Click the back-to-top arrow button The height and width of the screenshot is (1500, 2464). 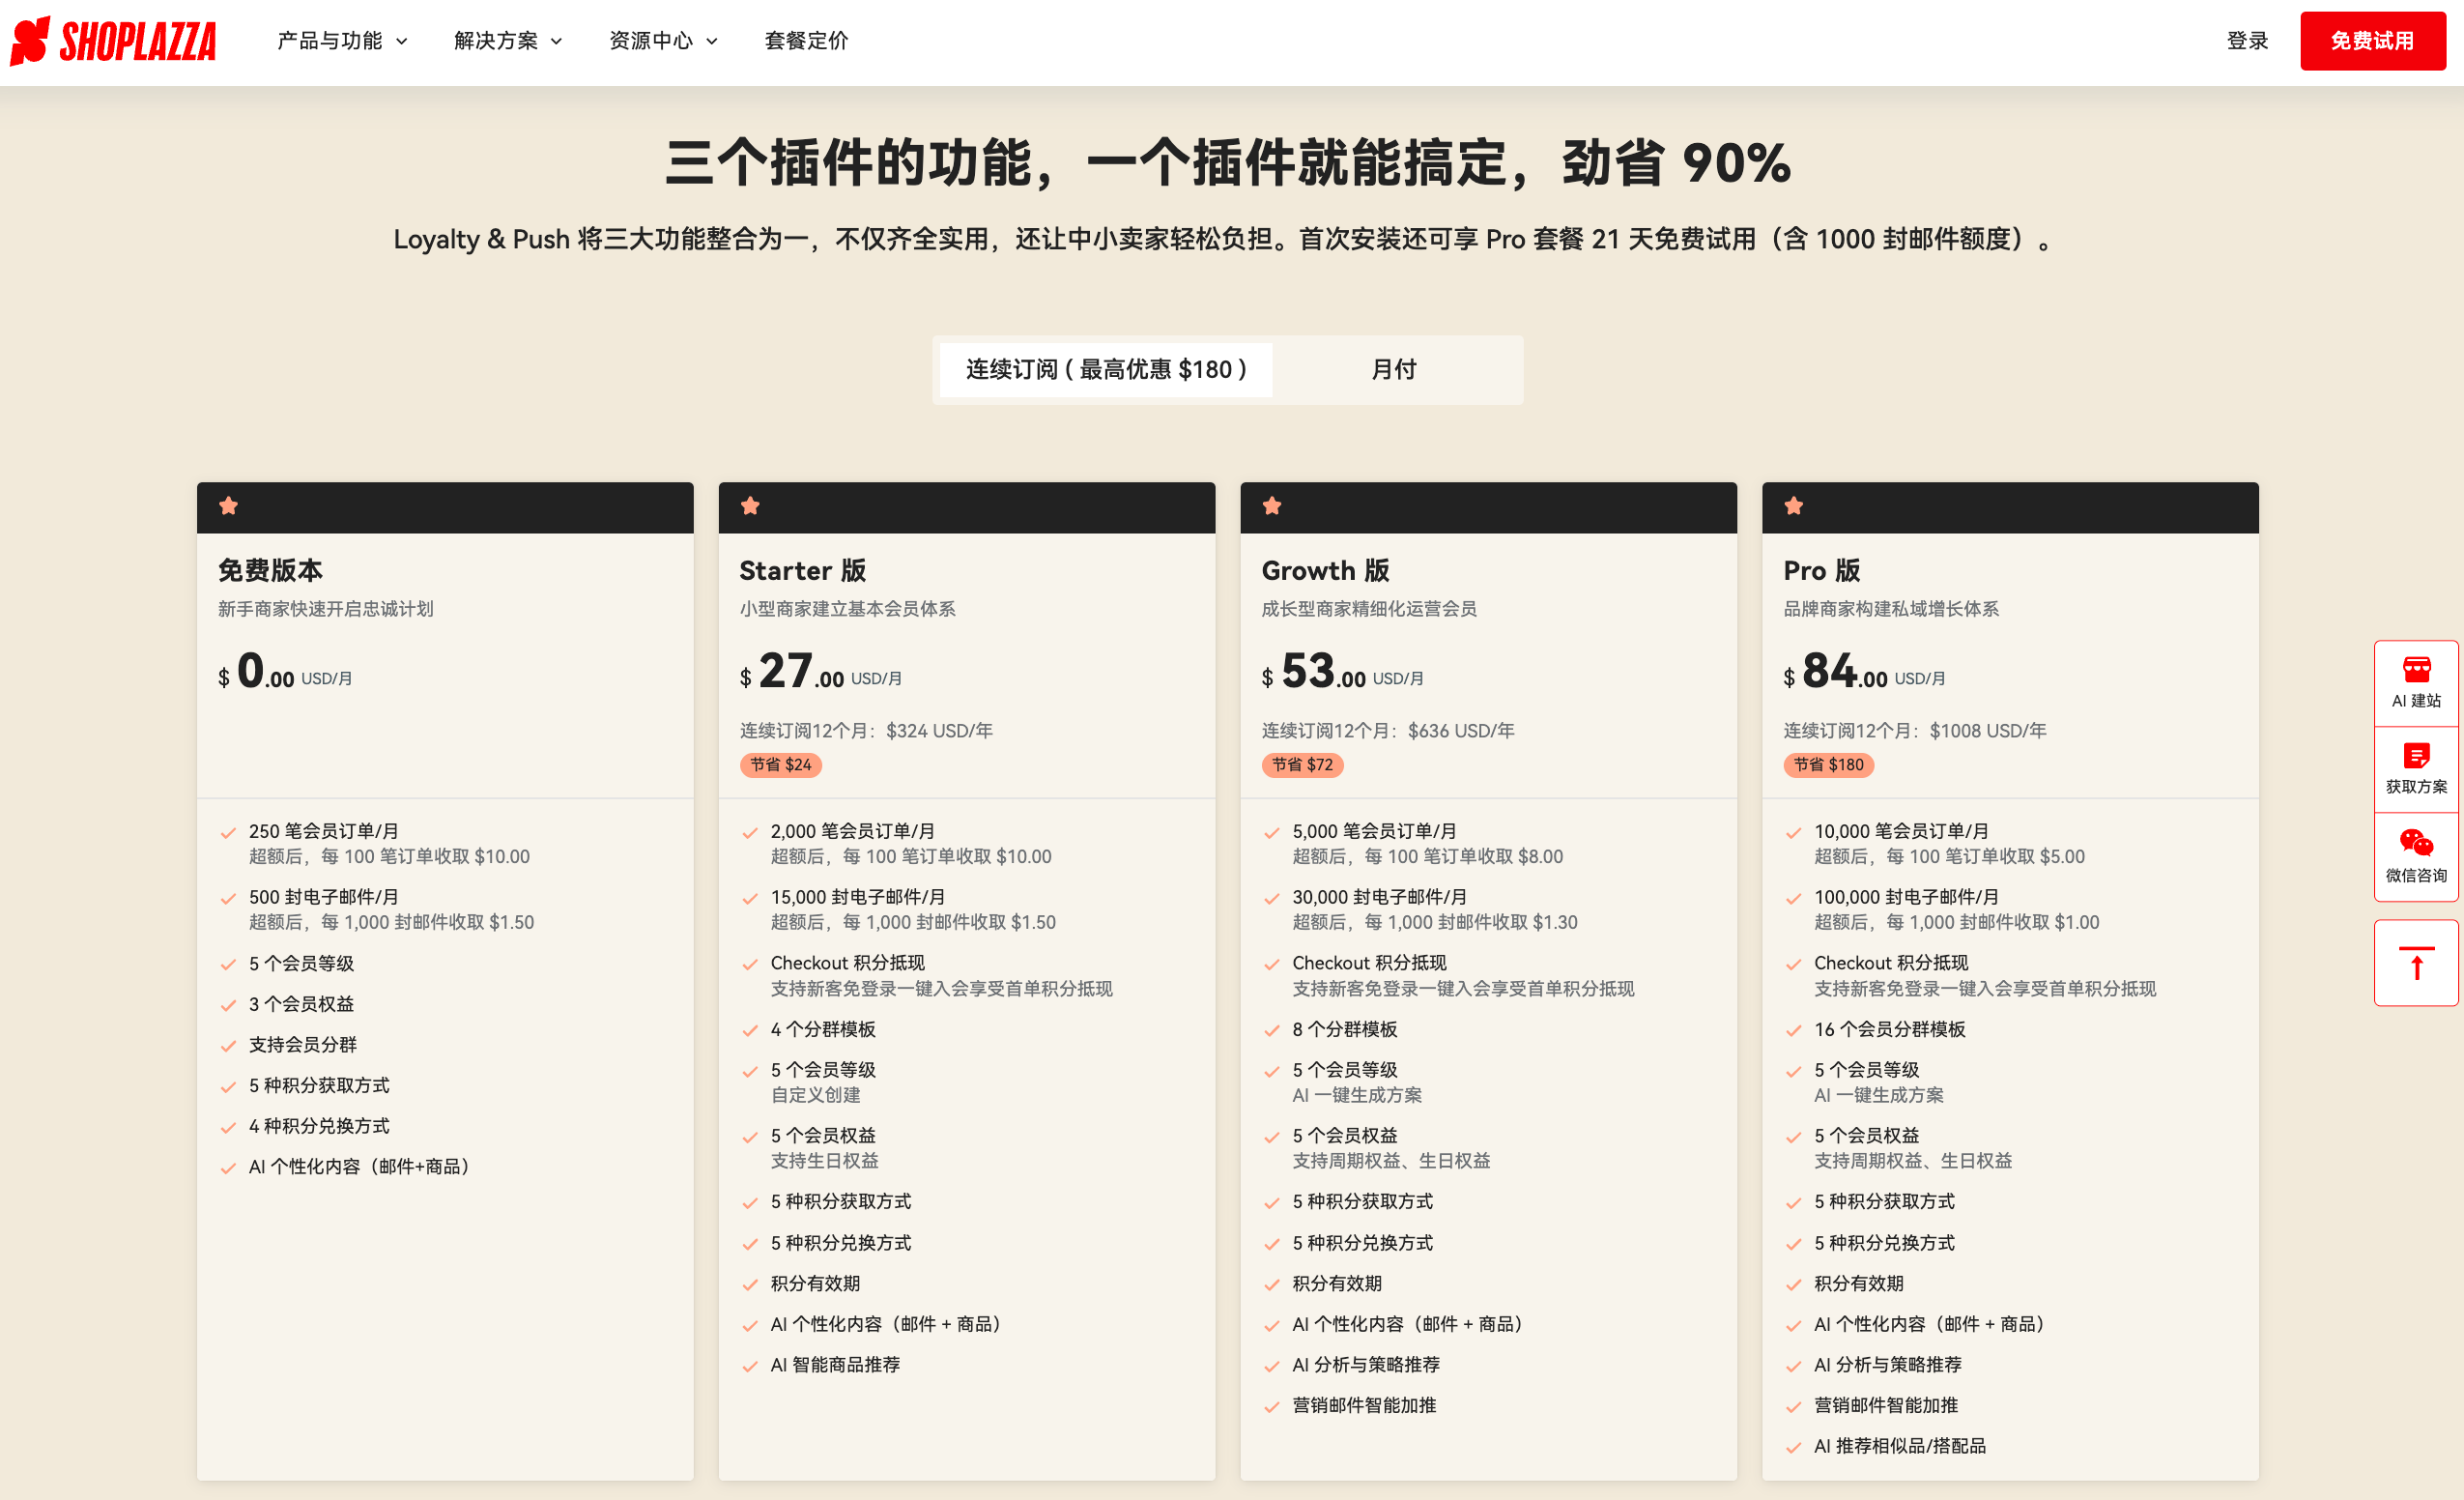point(2416,963)
